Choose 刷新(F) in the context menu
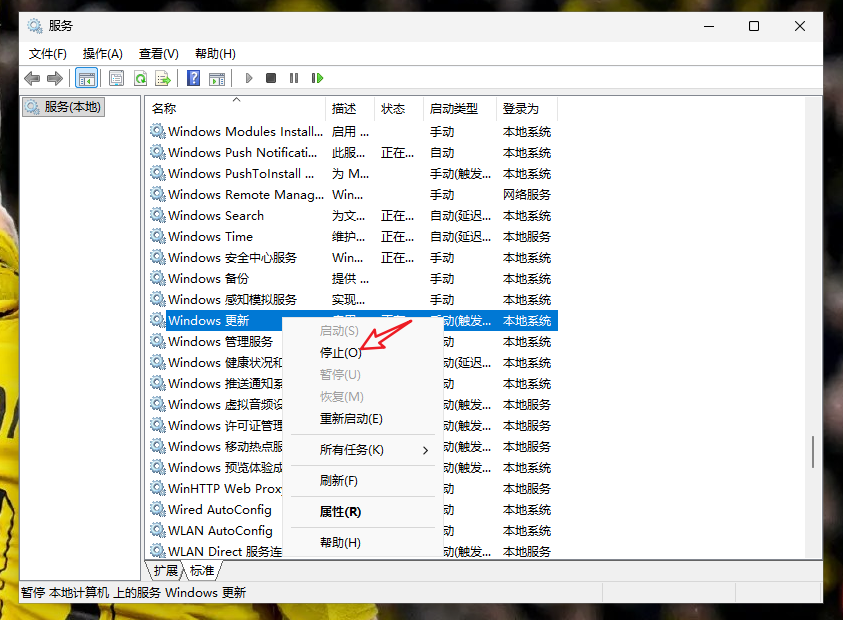This screenshot has height=620, width=843. click(x=362, y=481)
